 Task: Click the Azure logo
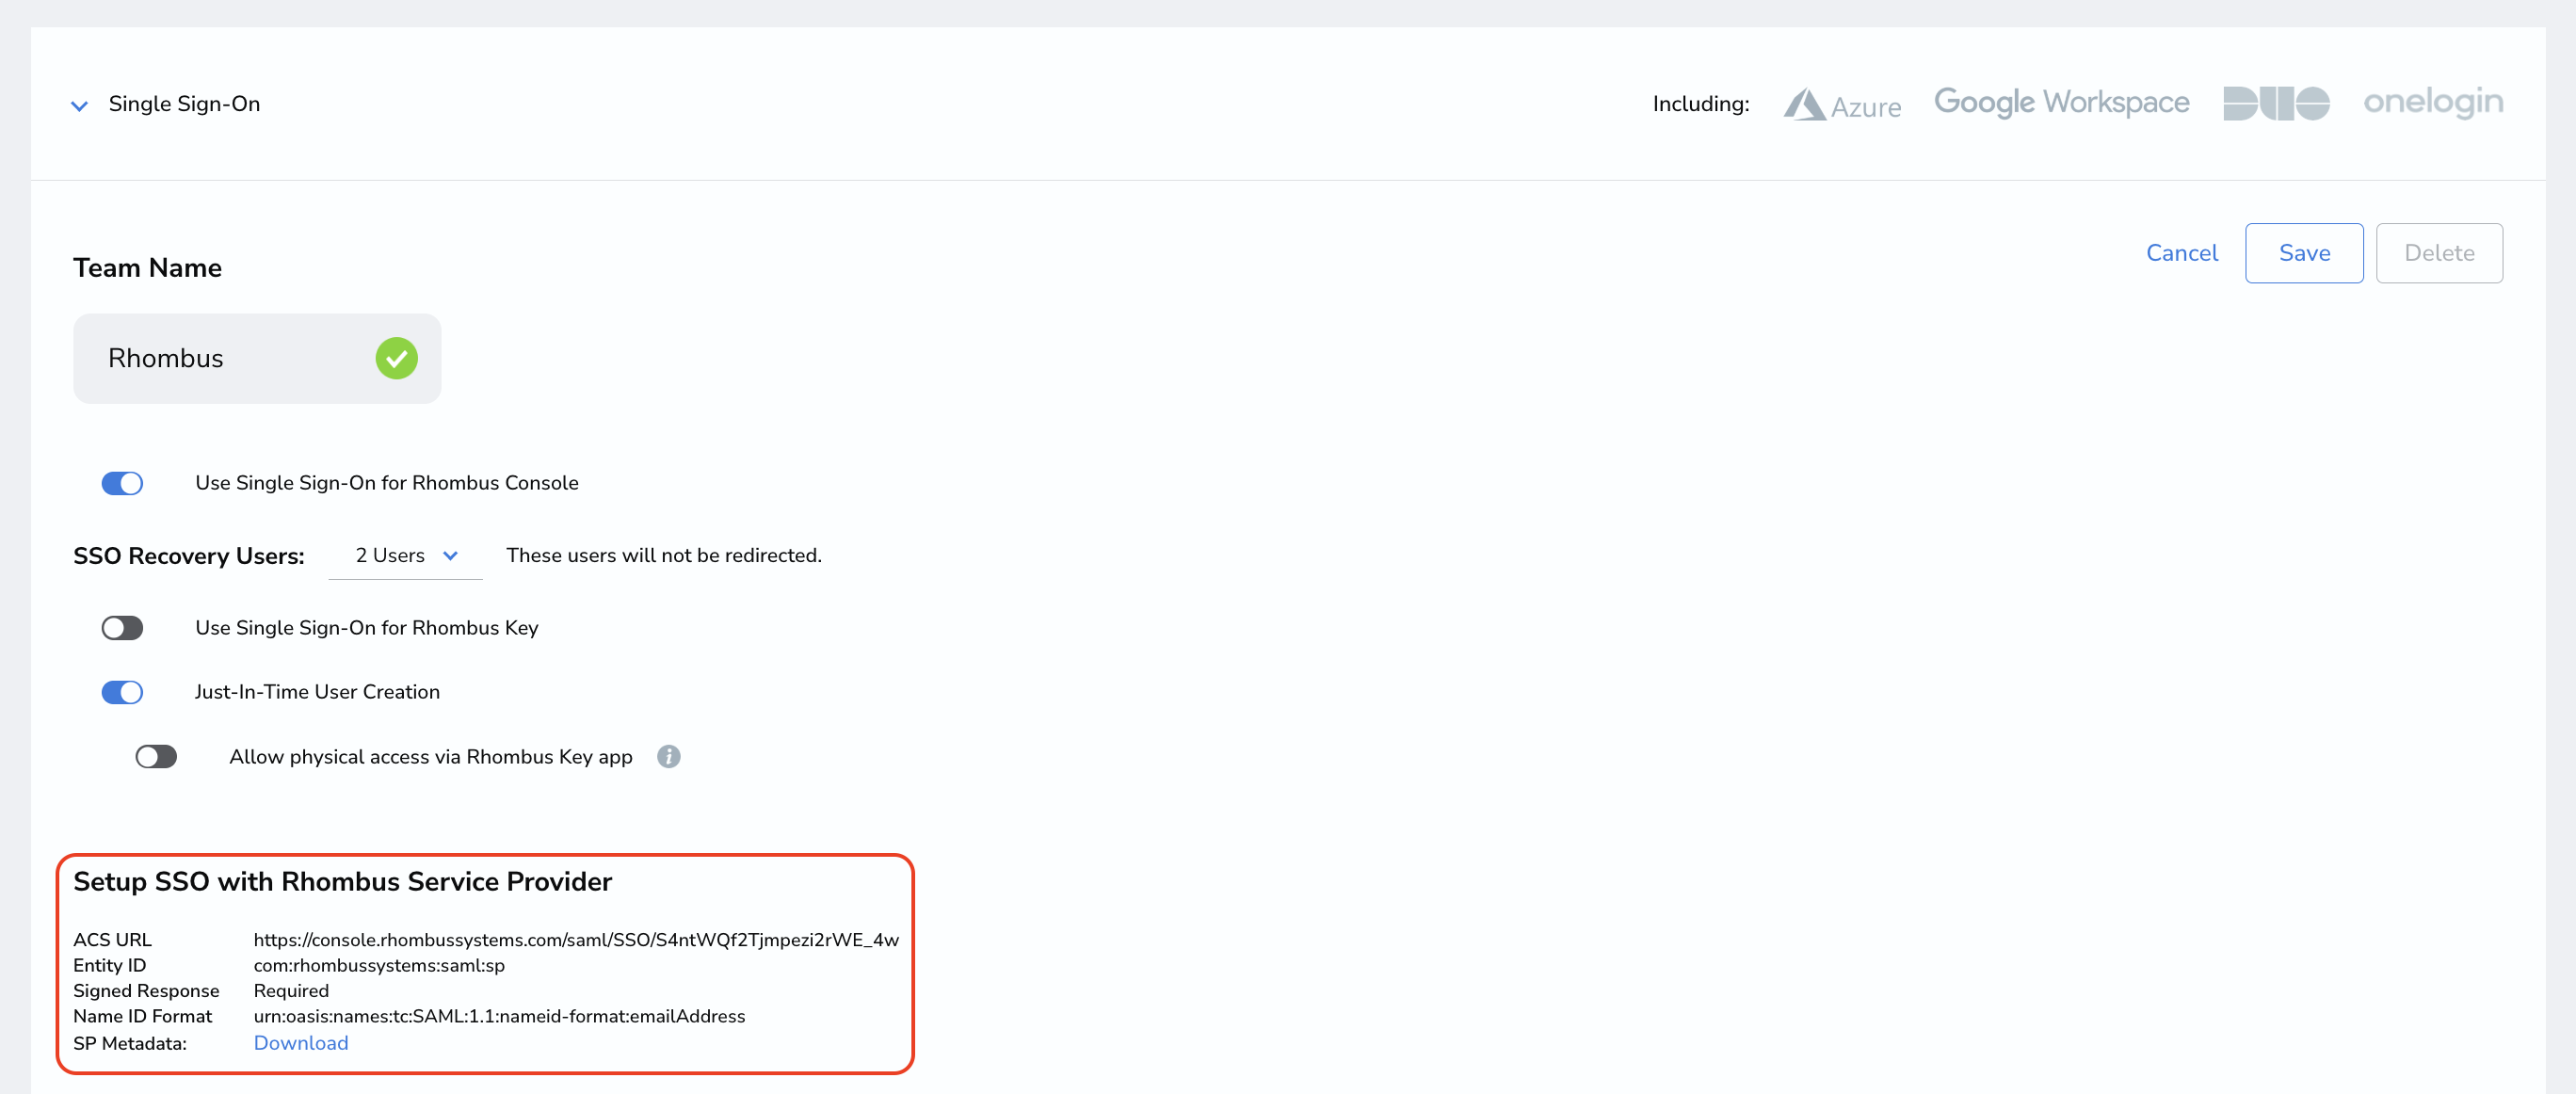pyautogui.click(x=1842, y=105)
